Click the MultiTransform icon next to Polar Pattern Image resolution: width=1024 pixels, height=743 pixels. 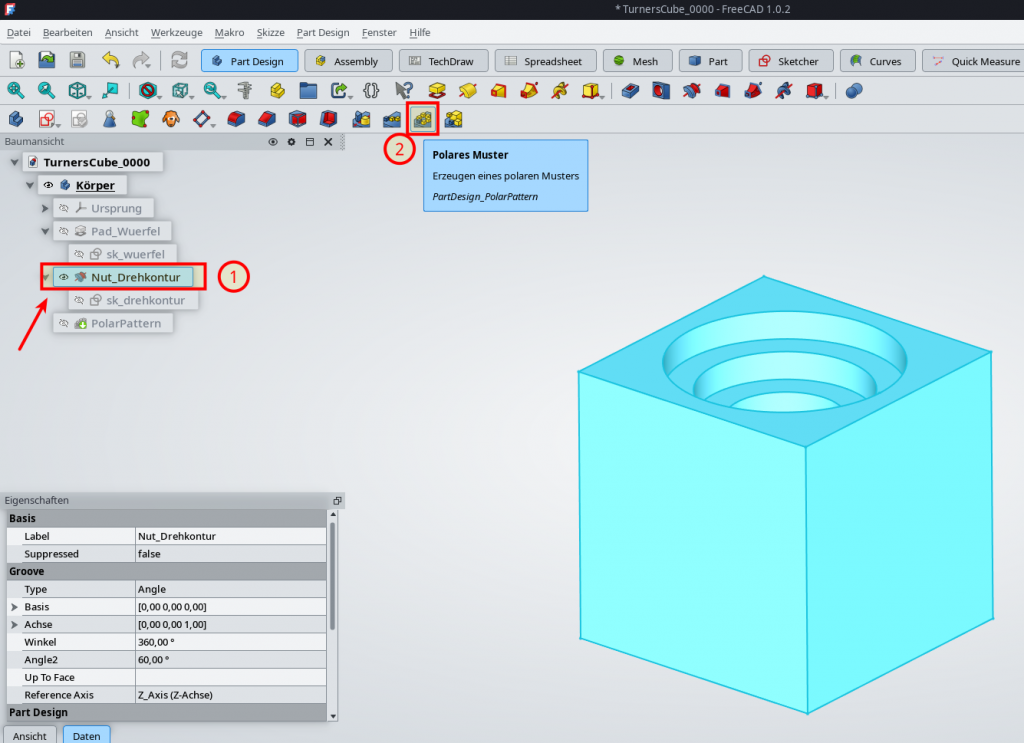454,120
